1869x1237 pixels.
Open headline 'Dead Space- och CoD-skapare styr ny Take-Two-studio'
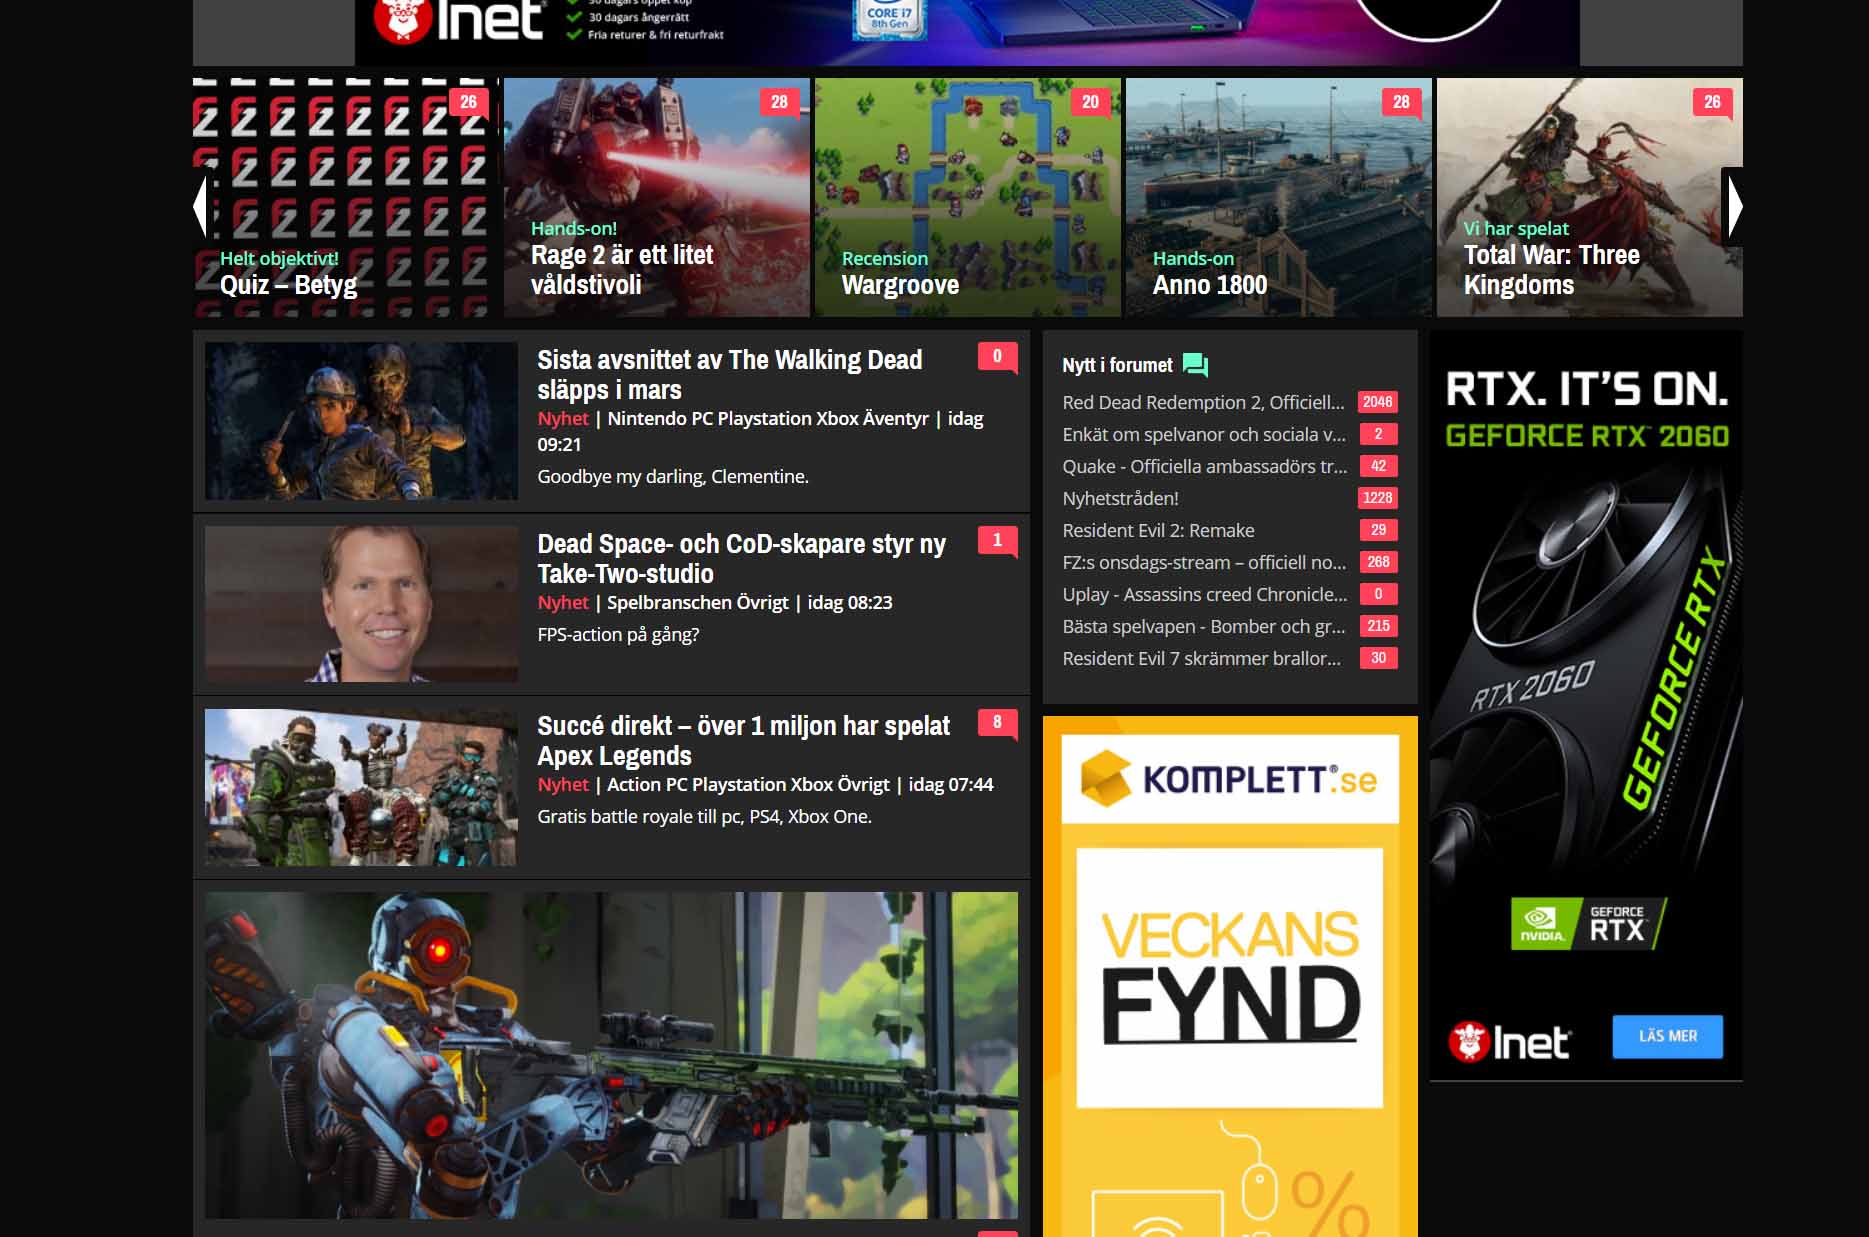point(742,558)
